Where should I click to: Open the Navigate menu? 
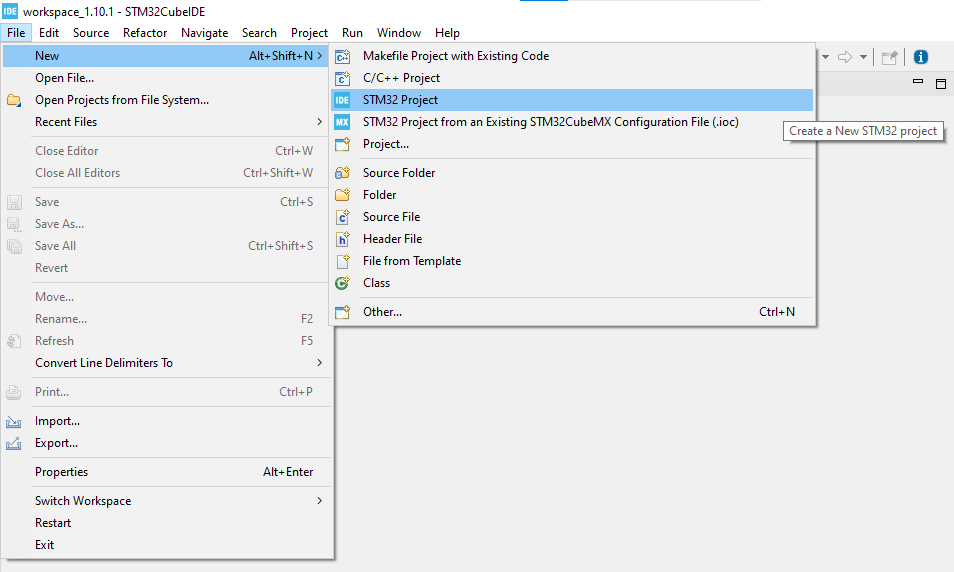[204, 33]
